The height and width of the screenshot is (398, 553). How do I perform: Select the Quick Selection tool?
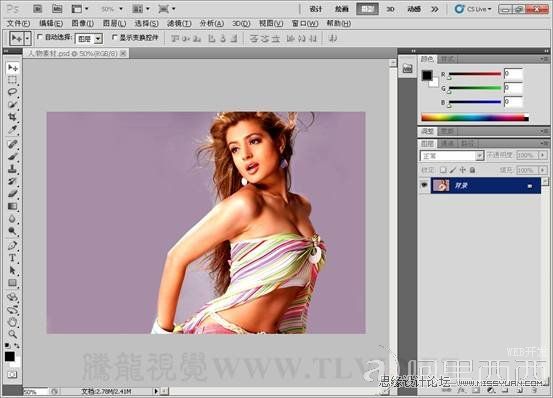(x=13, y=104)
